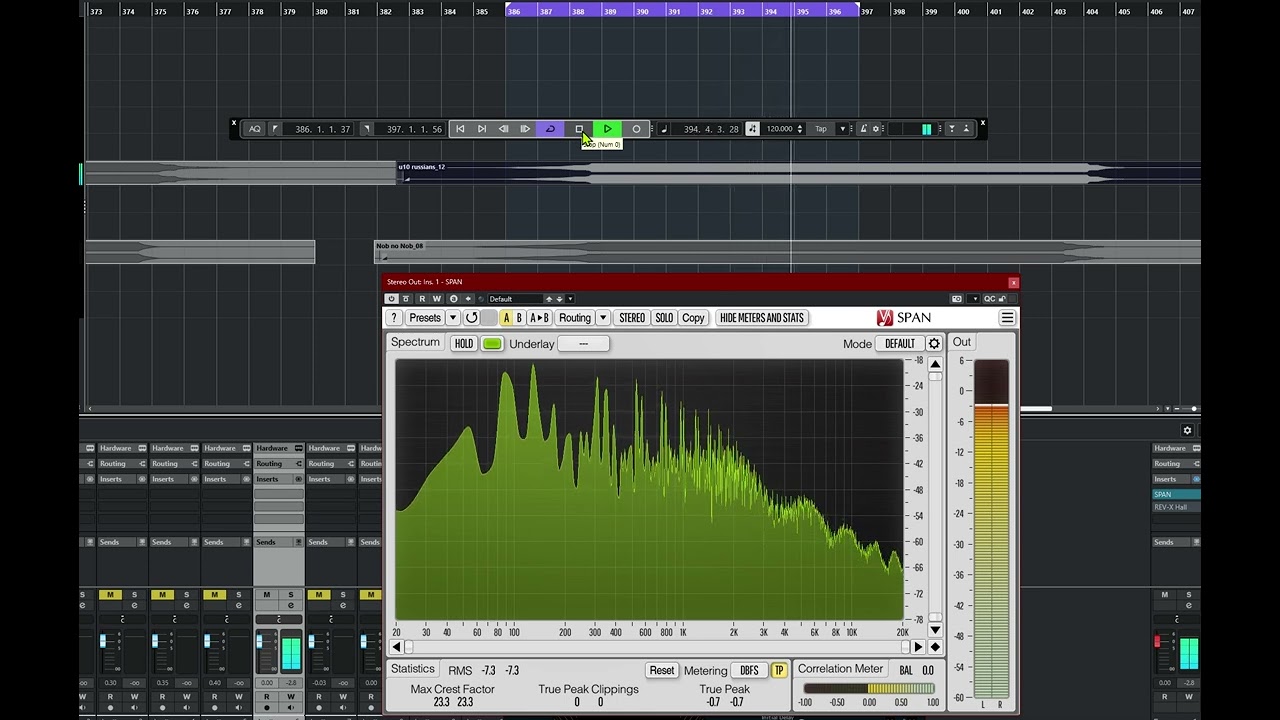Open the SPAN hamburger menu icon
The image size is (1280, 720).
(1007, 318)
